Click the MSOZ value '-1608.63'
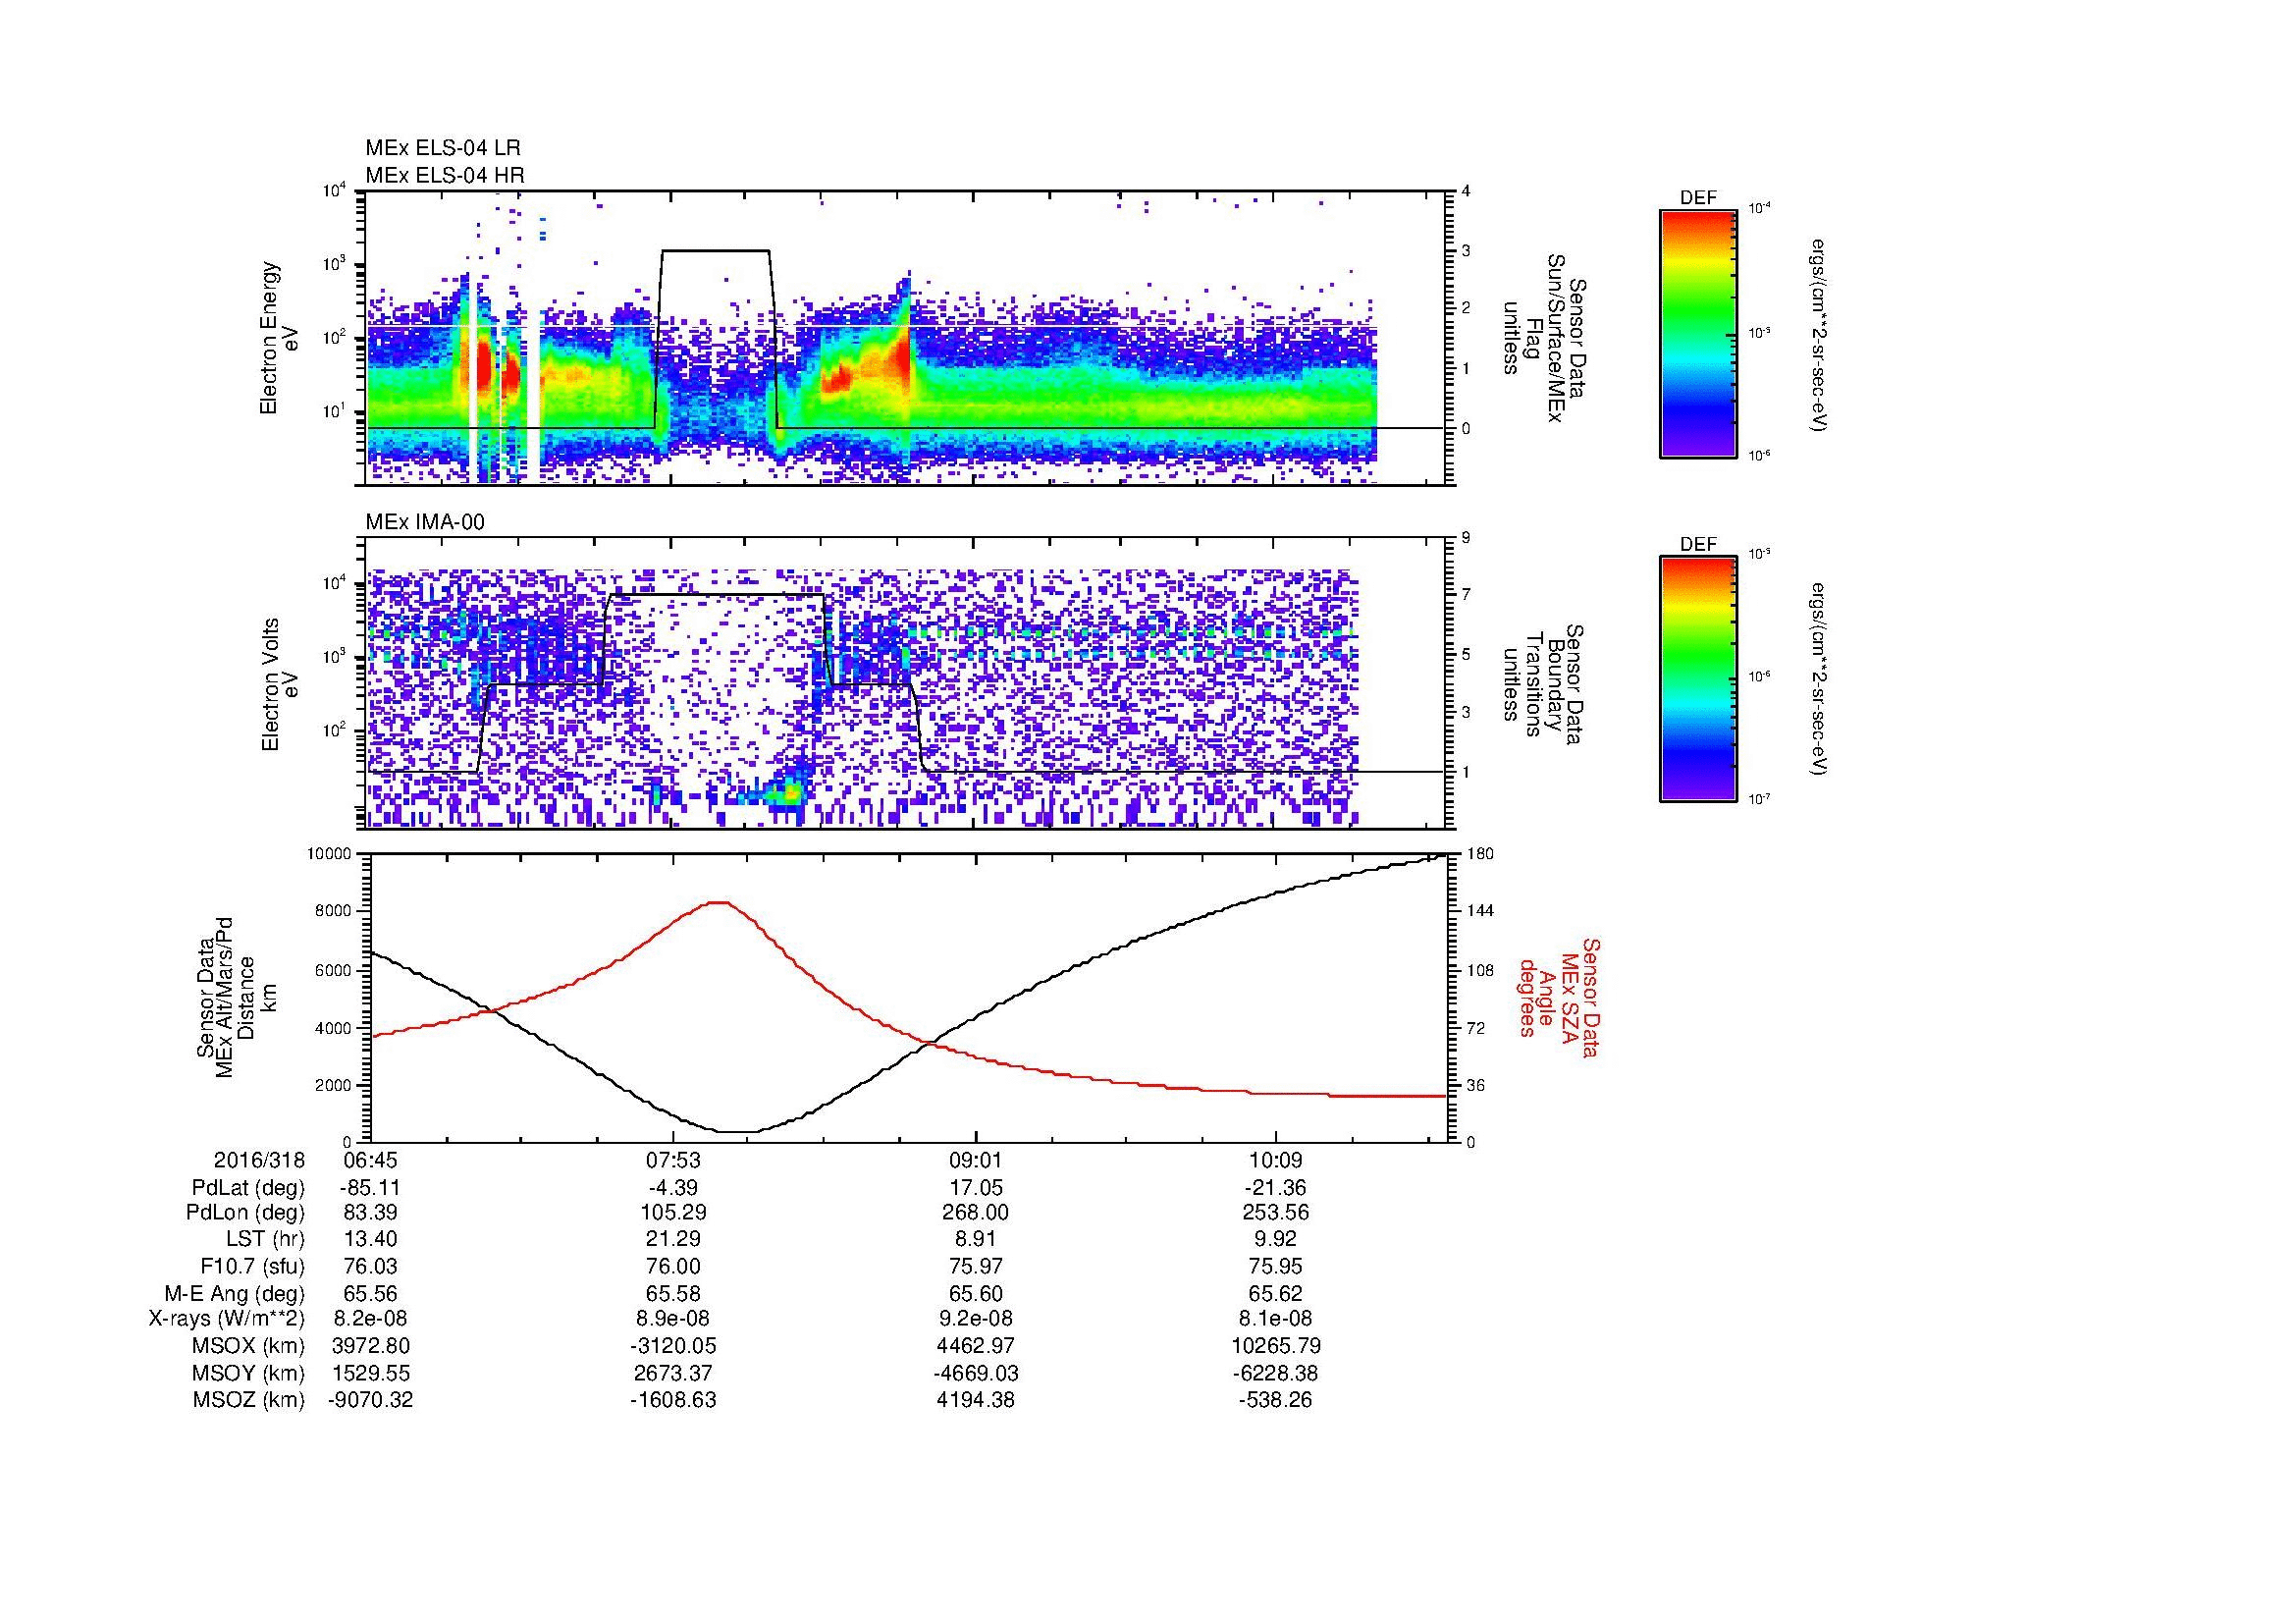Viewport: 2296px width, 1623px height. click(x=673, y=1400)
